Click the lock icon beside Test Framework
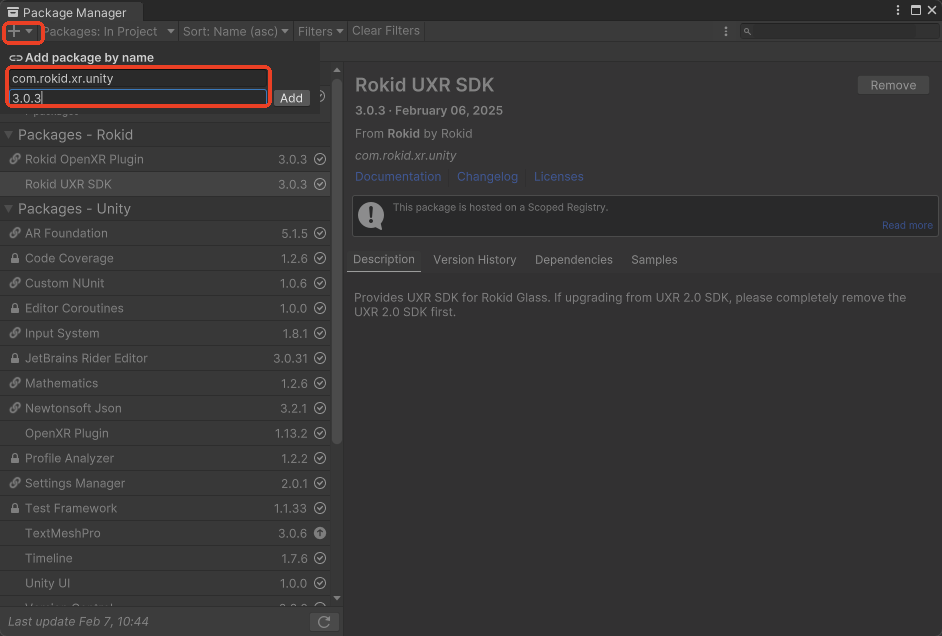The image size is (942, 636). 15,508
